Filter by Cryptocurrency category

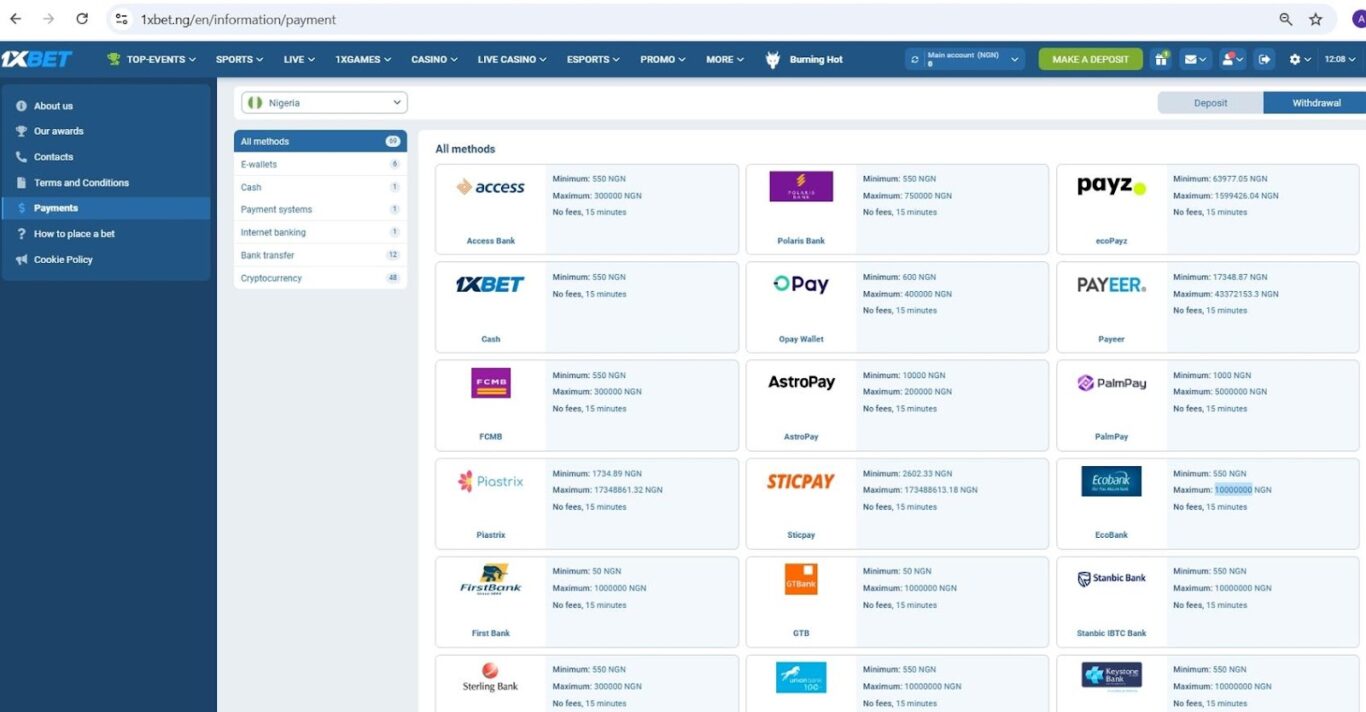coord(320,278)
